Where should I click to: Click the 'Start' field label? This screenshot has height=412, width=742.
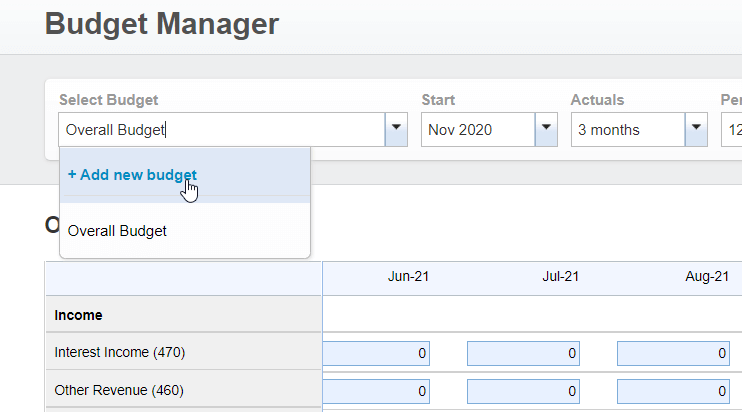pos(438,100)
